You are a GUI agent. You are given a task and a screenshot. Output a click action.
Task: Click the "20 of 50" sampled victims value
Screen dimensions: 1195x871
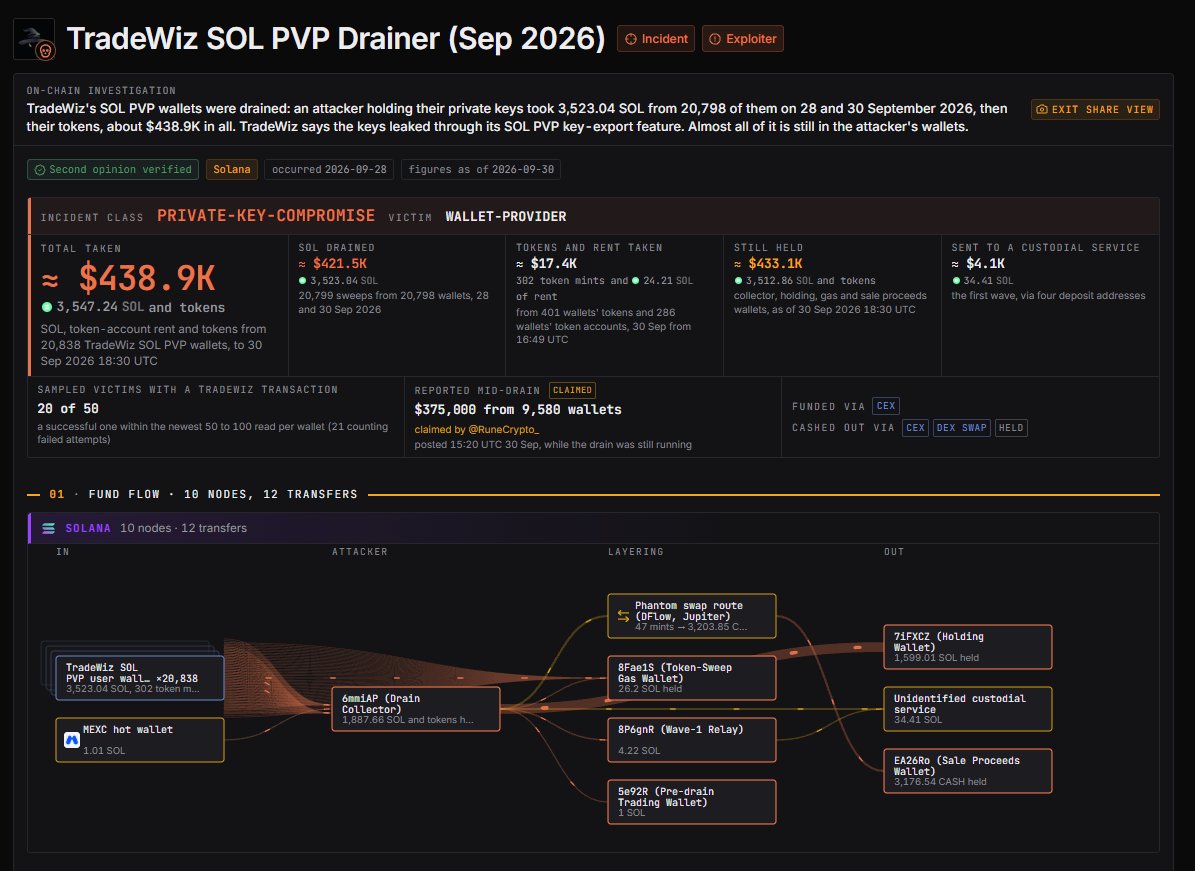68,408
